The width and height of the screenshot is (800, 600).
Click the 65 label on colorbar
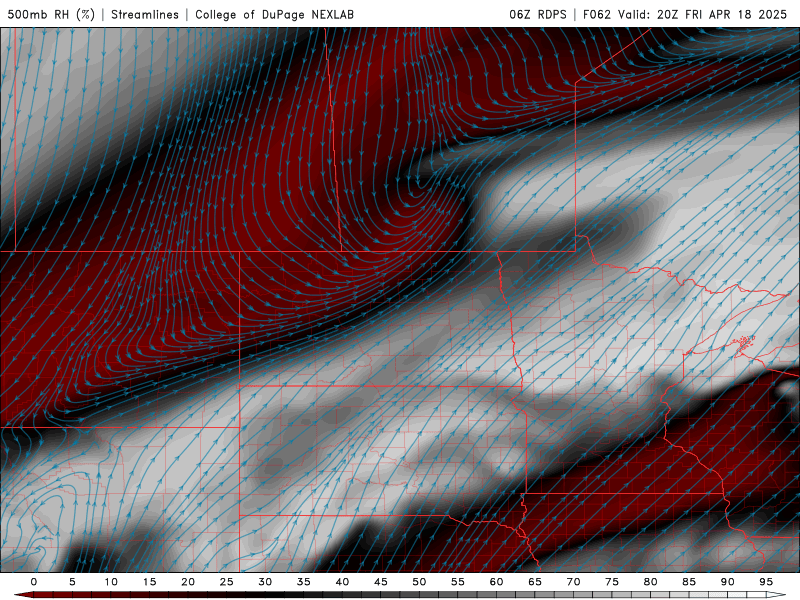(x=535, y=582)
